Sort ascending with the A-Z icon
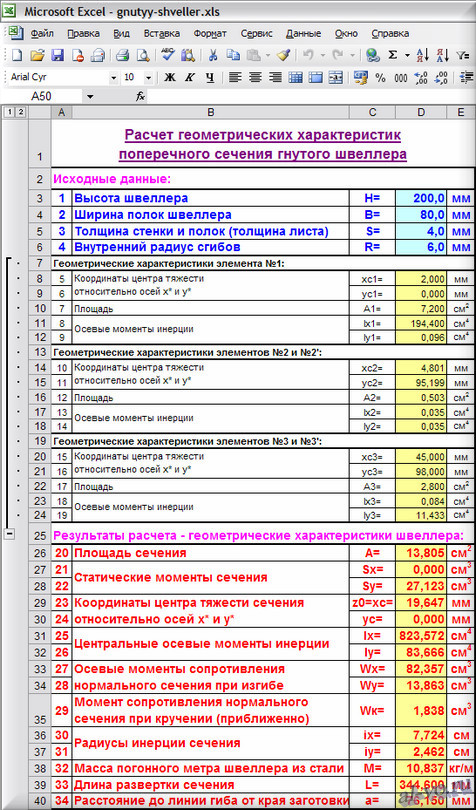Image resolution: width=476 pixels, height=810 pixels. pyautogui.click(x=423, y=55)
